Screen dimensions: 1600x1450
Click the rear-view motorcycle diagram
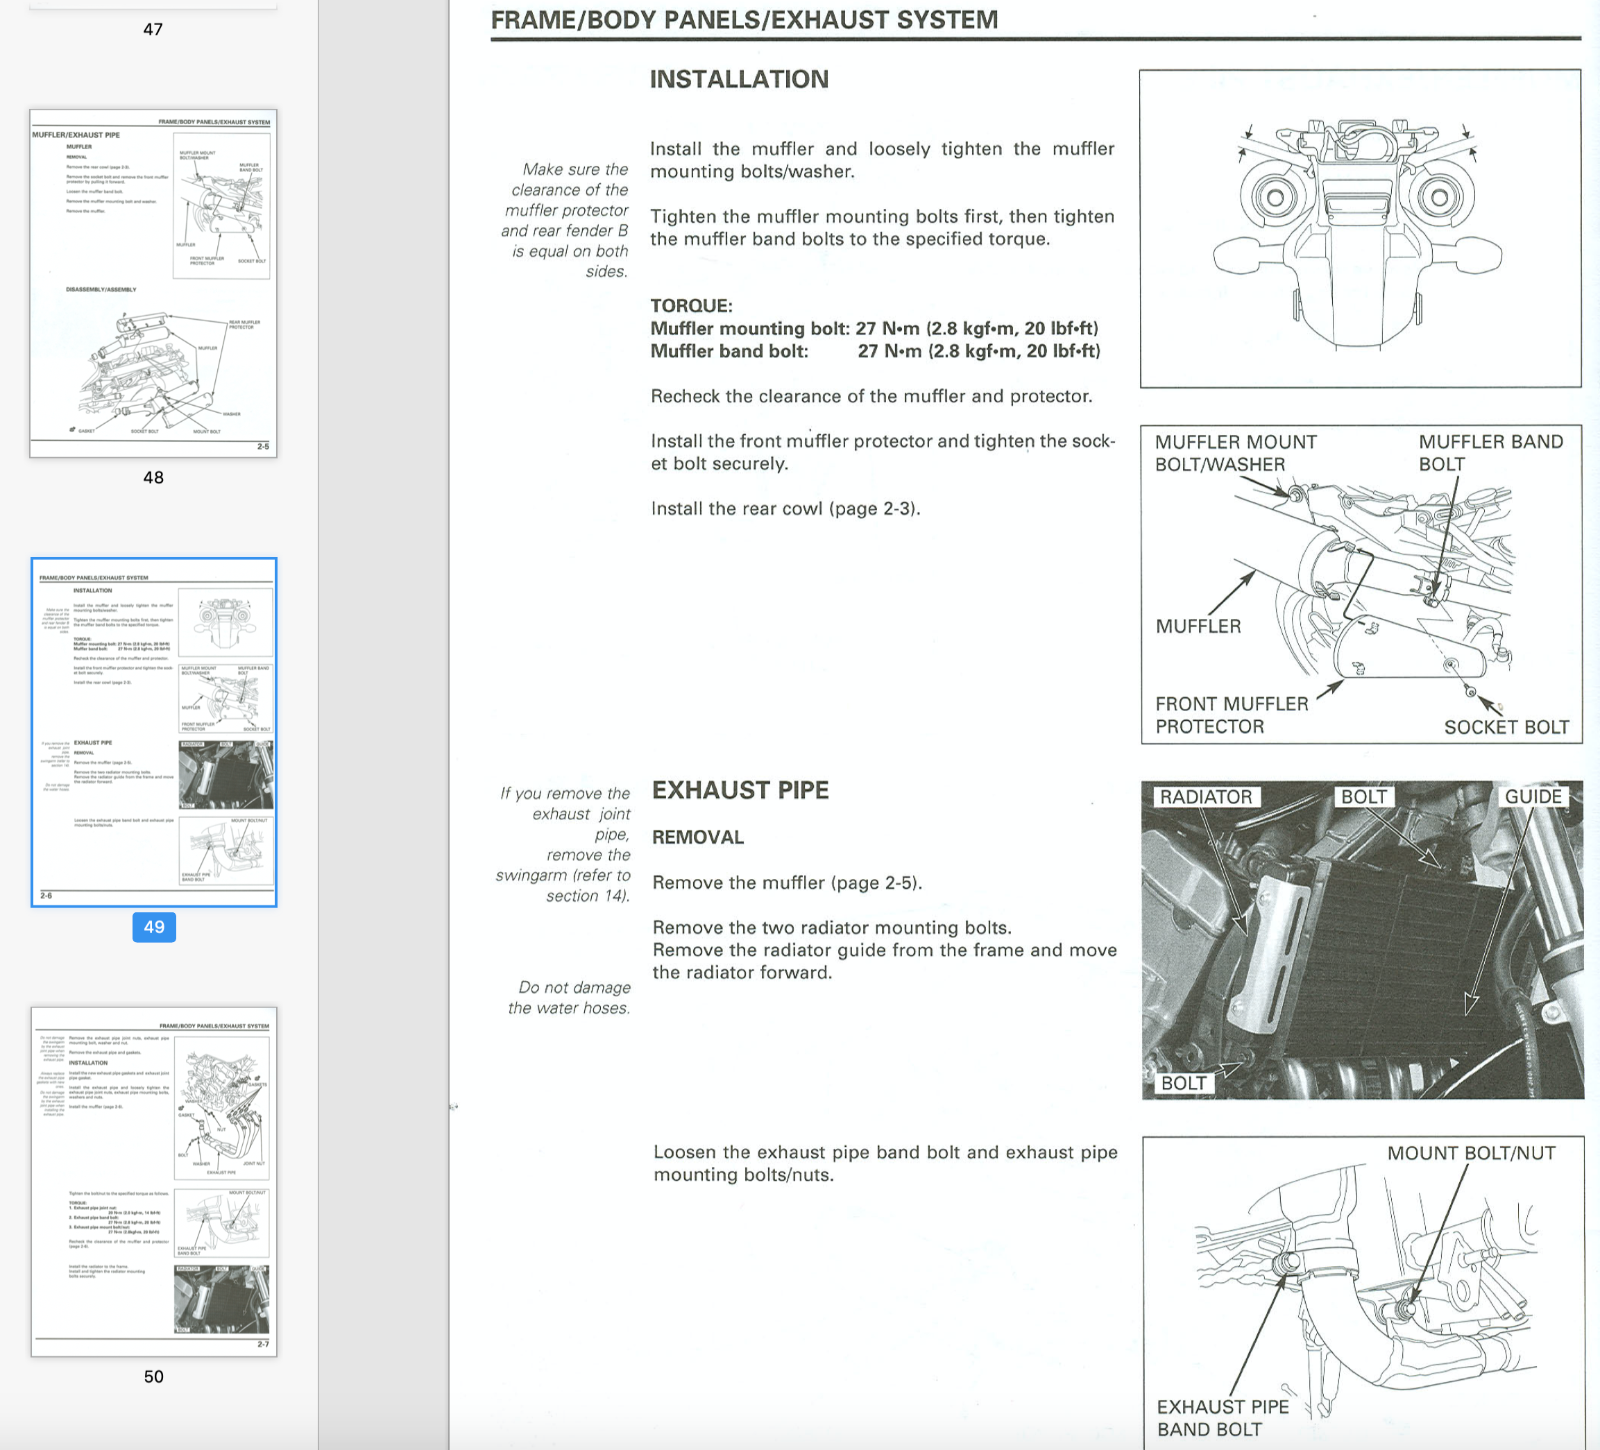click(1360, 228)
